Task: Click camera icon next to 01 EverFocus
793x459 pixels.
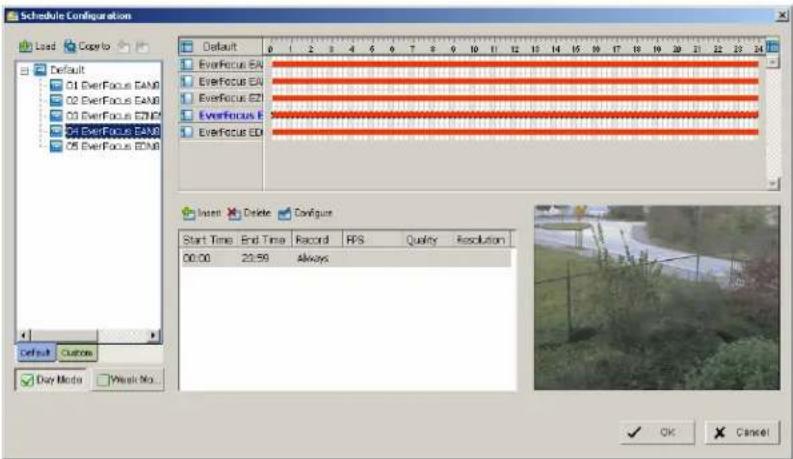Action: click(x=56, y=85)
